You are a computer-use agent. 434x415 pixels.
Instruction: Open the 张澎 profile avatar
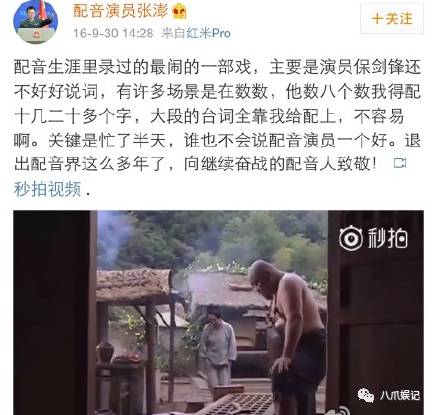(35, 21)
